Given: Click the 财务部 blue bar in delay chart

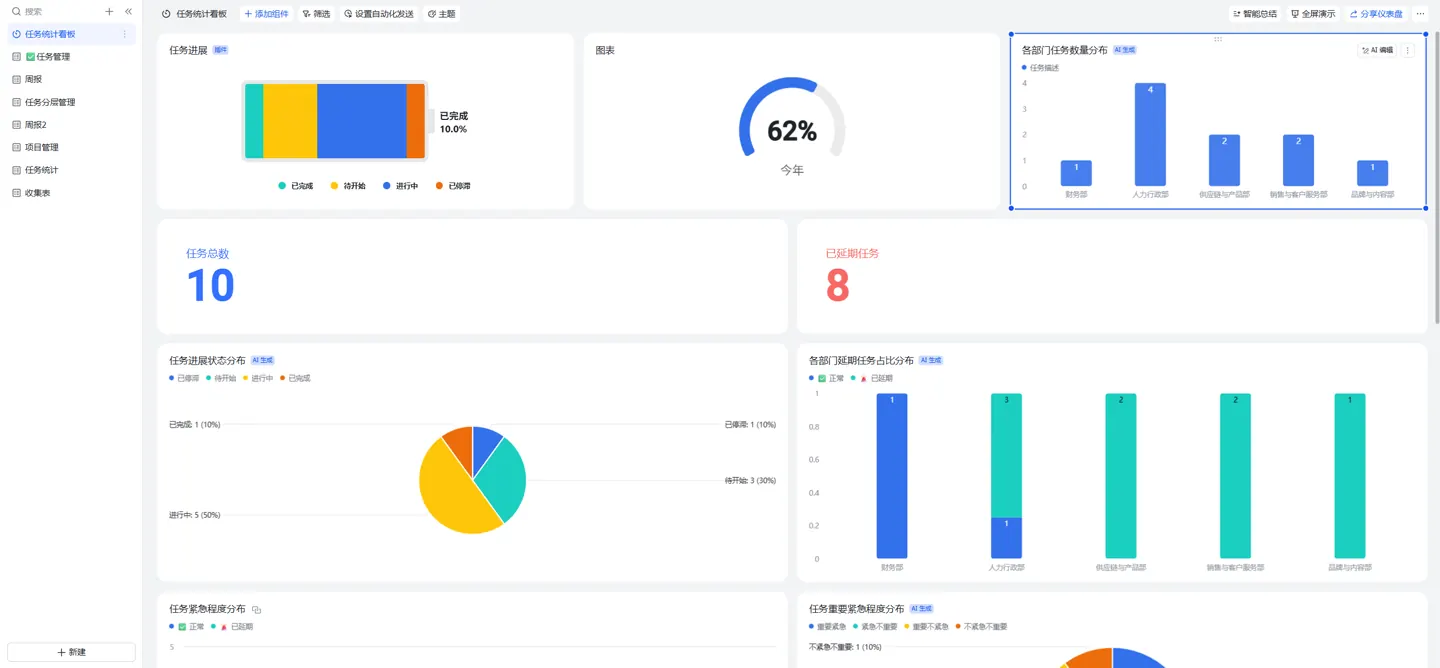Looking at the screenshot, I should pos(892,476).
